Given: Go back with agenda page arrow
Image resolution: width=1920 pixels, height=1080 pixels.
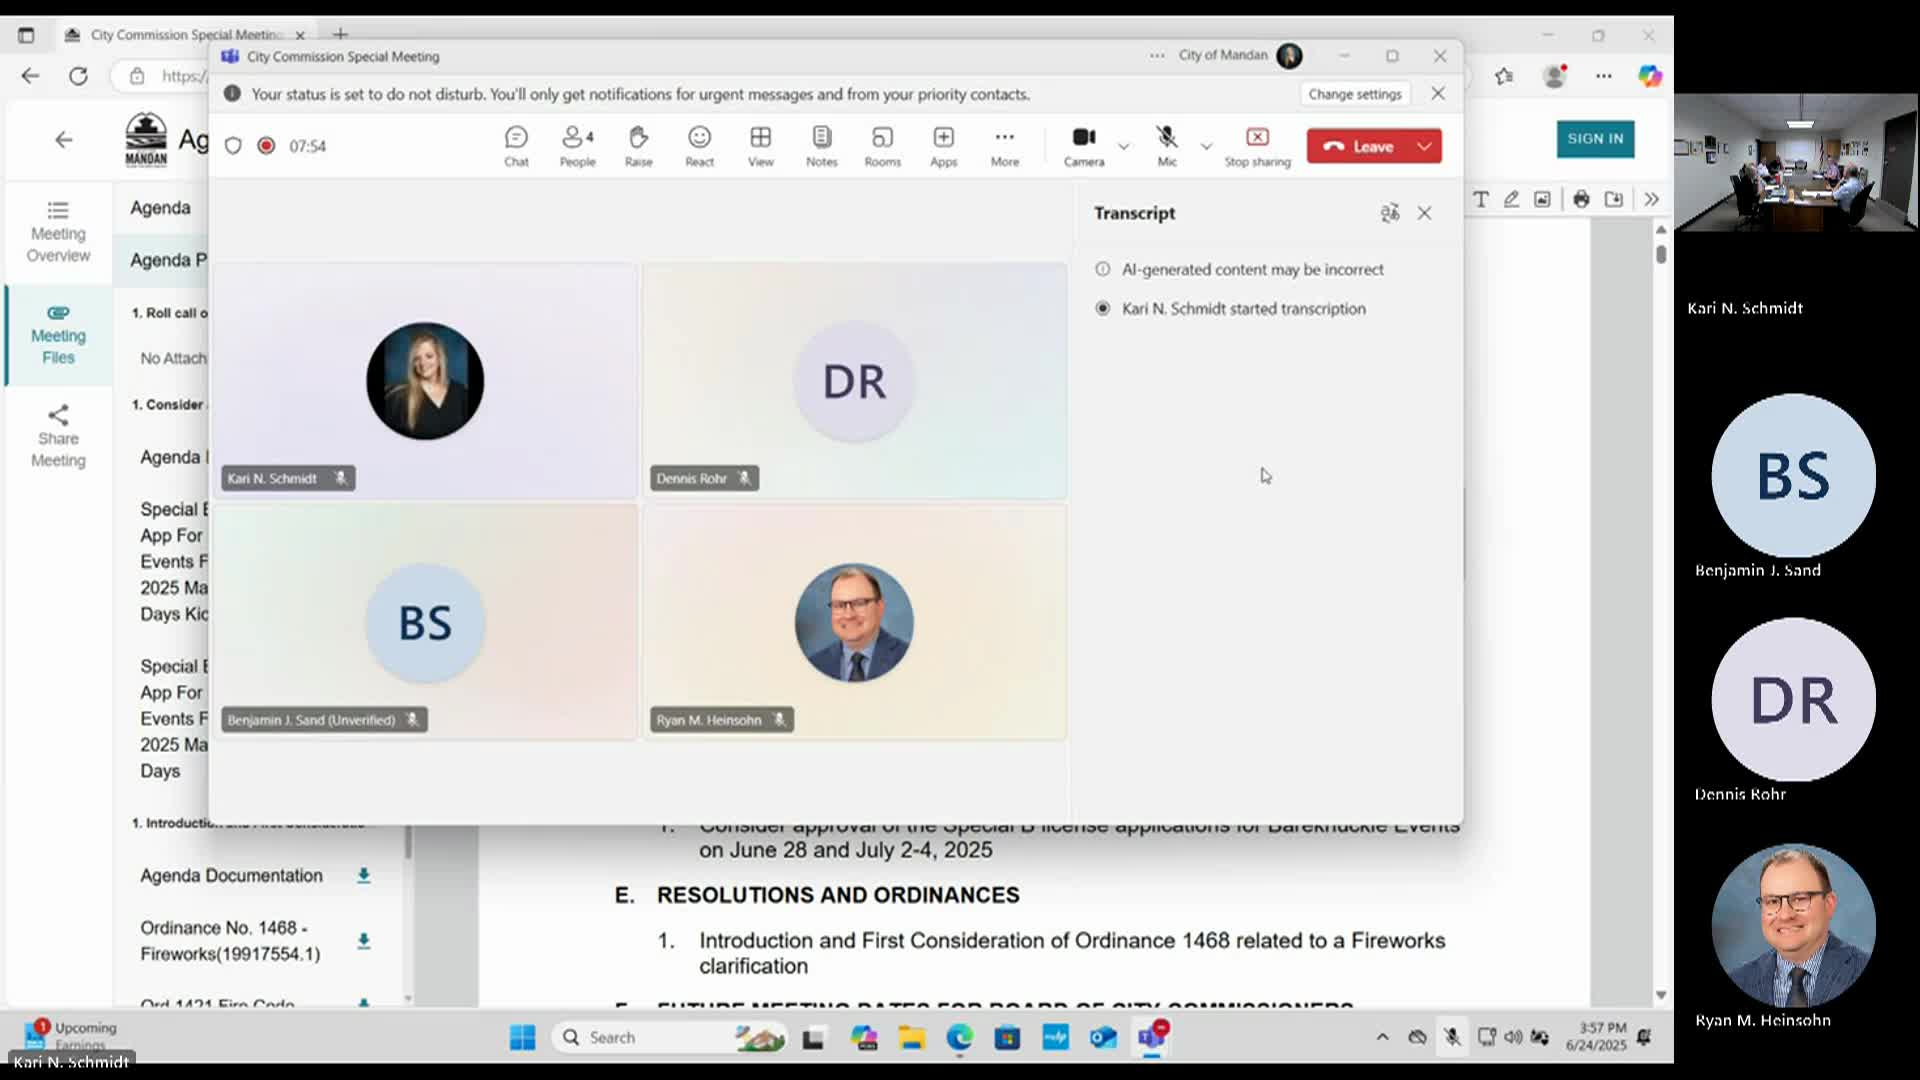Looking at the screenshot, I should 63,140.
